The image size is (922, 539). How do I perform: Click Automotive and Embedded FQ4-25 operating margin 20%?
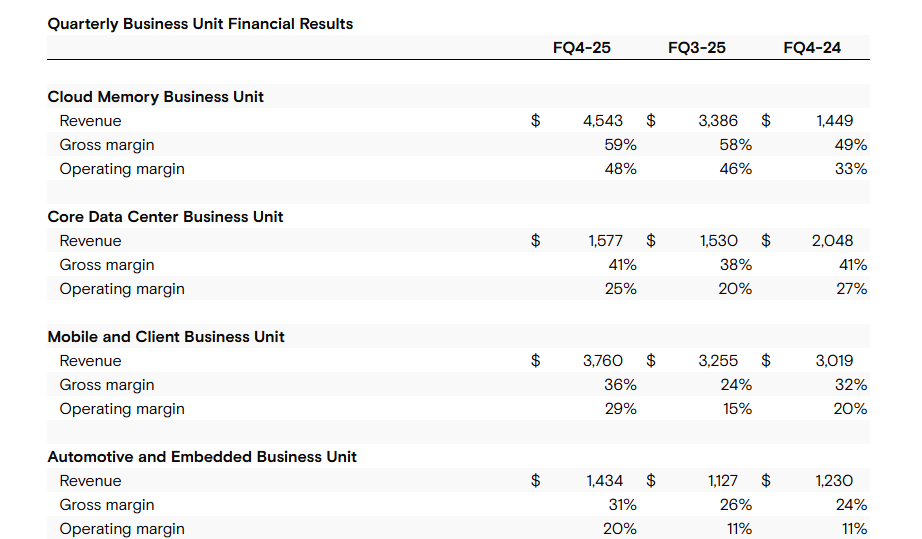click(x=620, y=529)
